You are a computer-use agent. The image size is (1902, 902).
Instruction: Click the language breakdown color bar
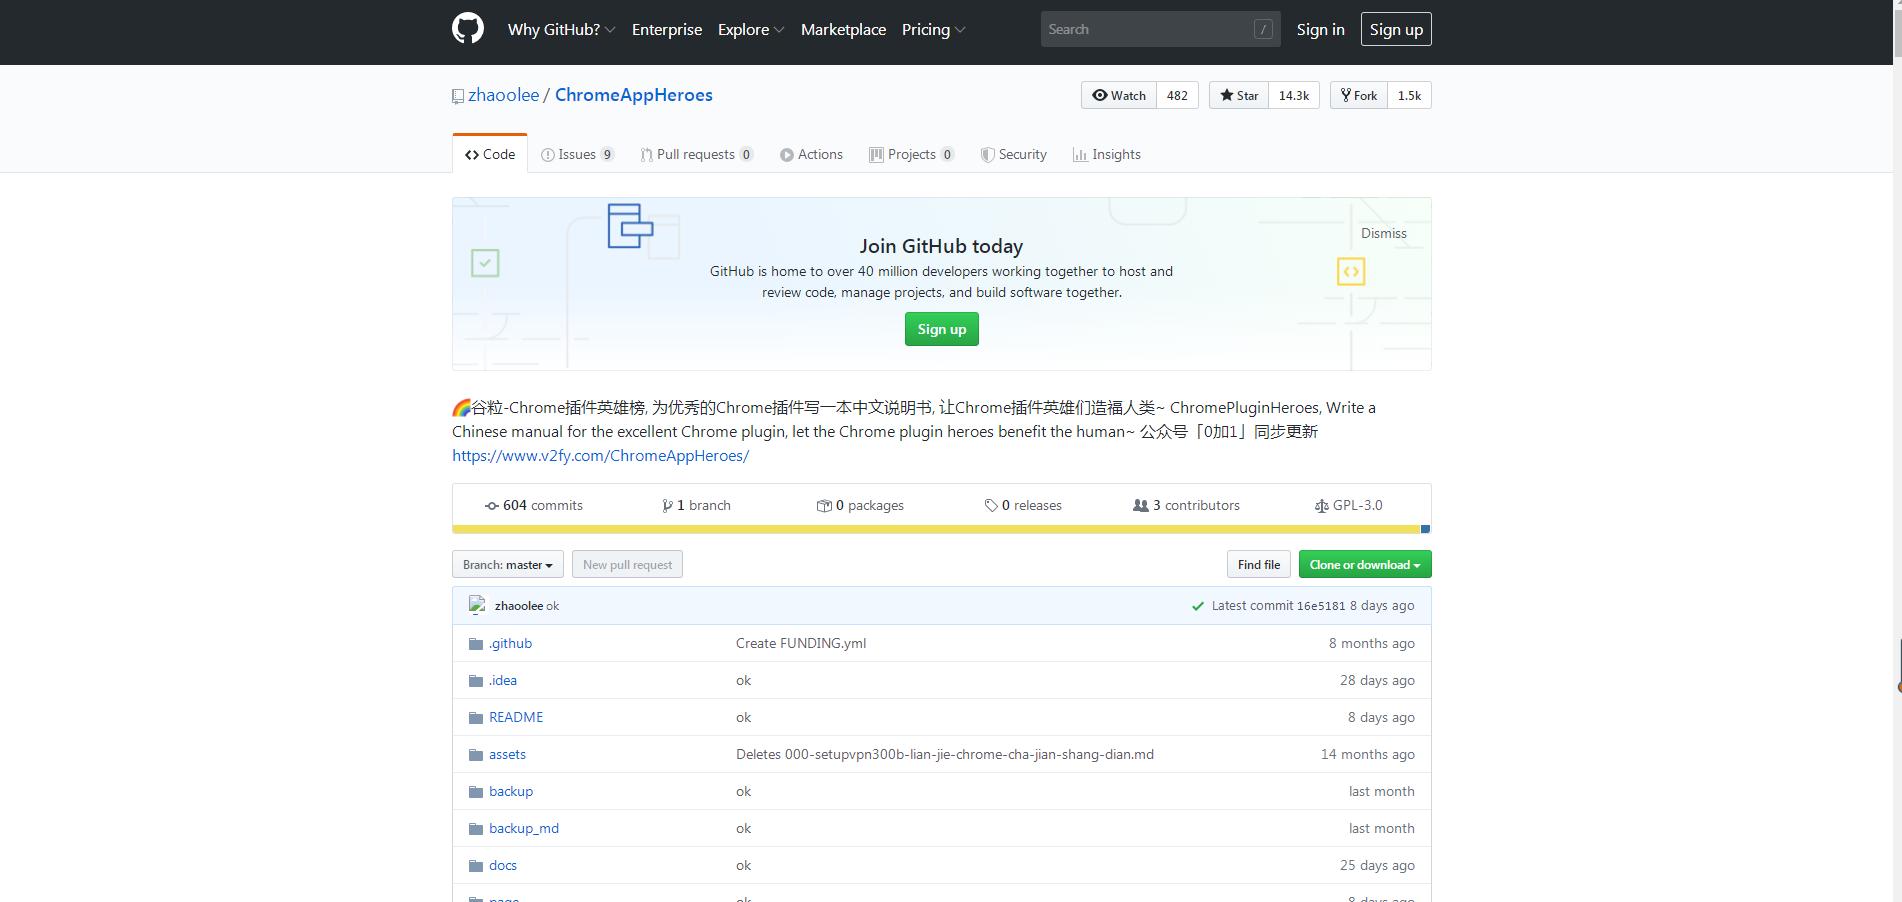pyautogui.click(x=941, y=529)
